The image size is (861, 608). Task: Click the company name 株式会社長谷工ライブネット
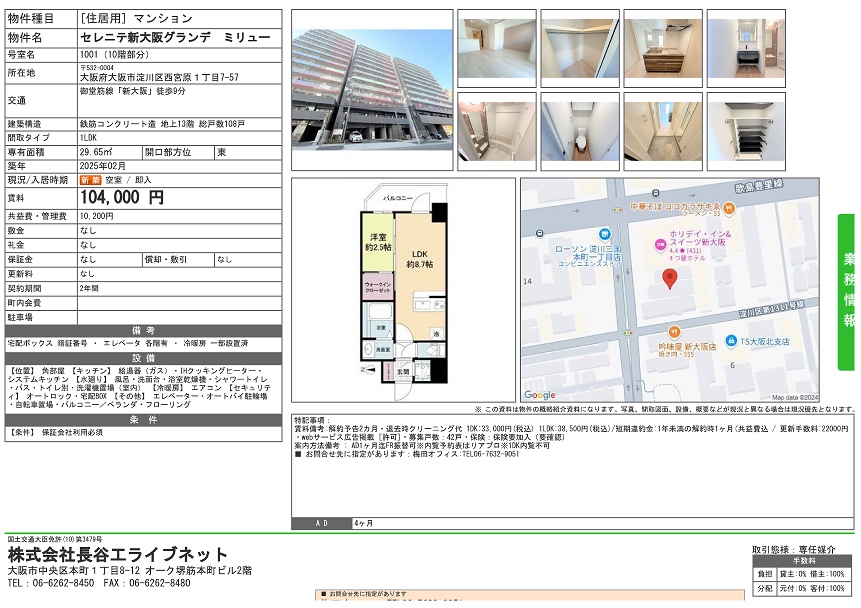(118, 555)
